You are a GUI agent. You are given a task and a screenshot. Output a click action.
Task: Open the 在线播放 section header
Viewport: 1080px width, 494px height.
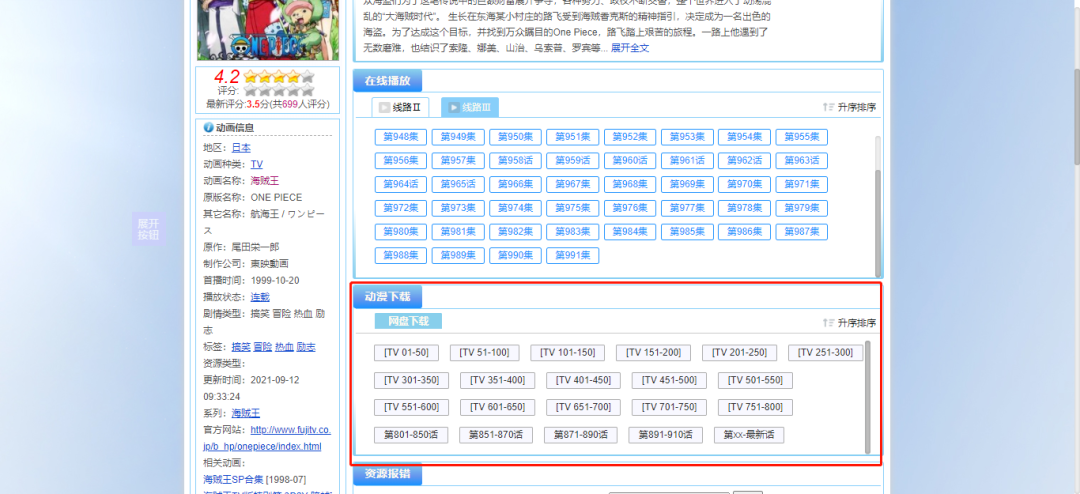[x=388, y=81]
